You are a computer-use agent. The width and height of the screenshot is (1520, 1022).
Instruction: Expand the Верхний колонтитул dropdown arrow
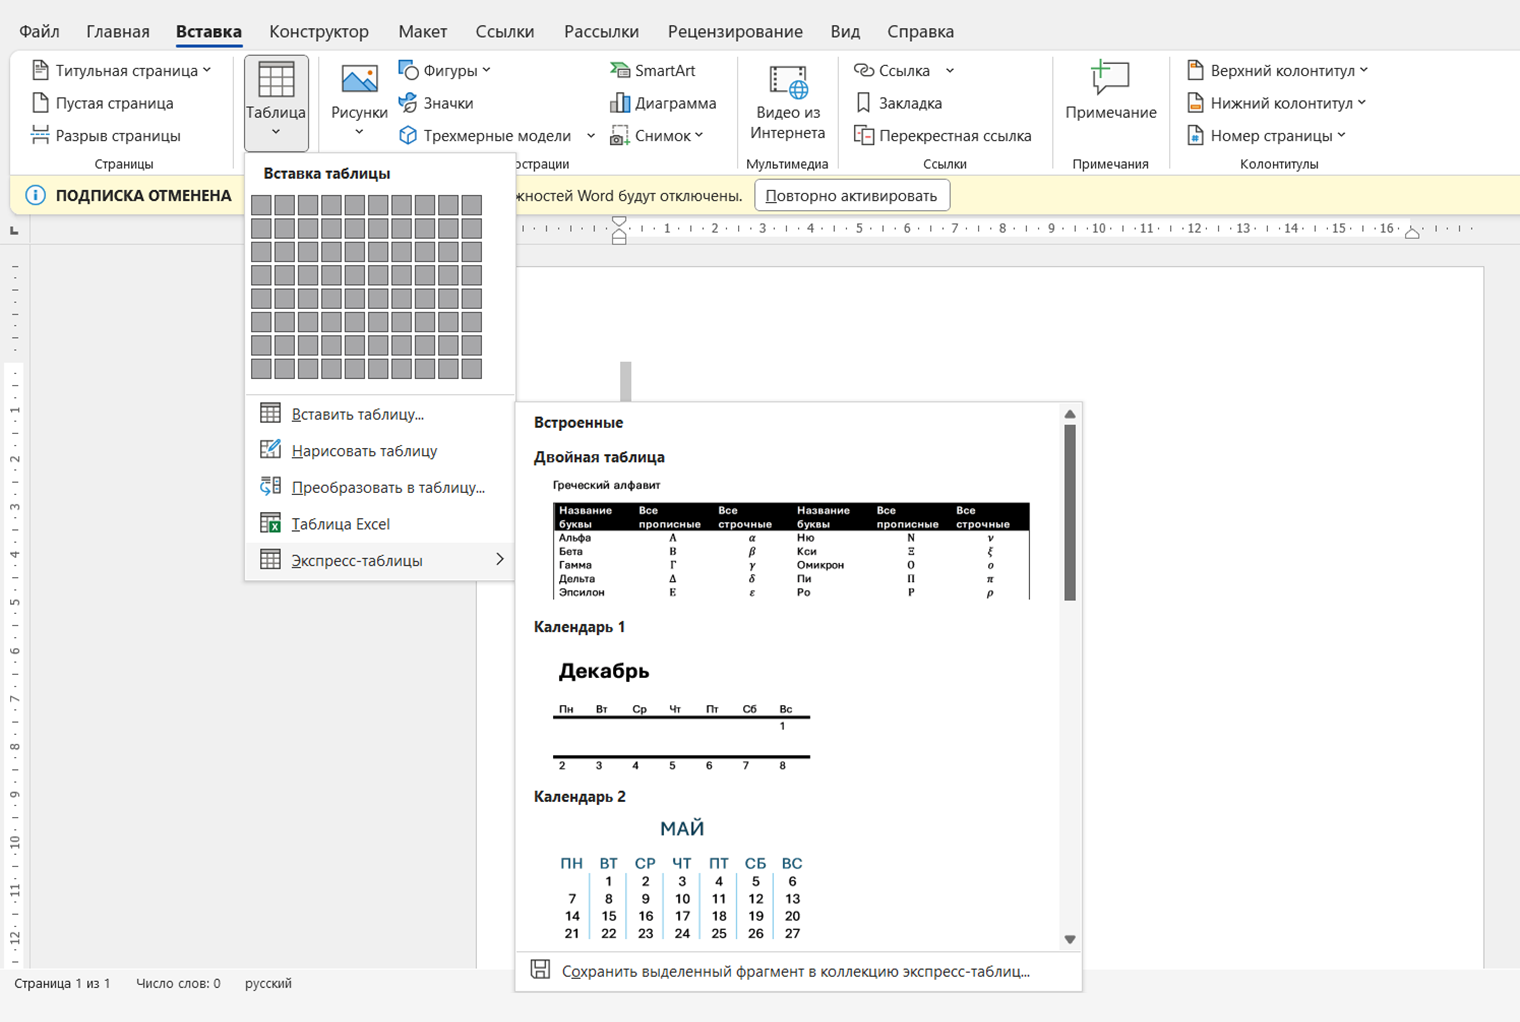[1363, 70]
